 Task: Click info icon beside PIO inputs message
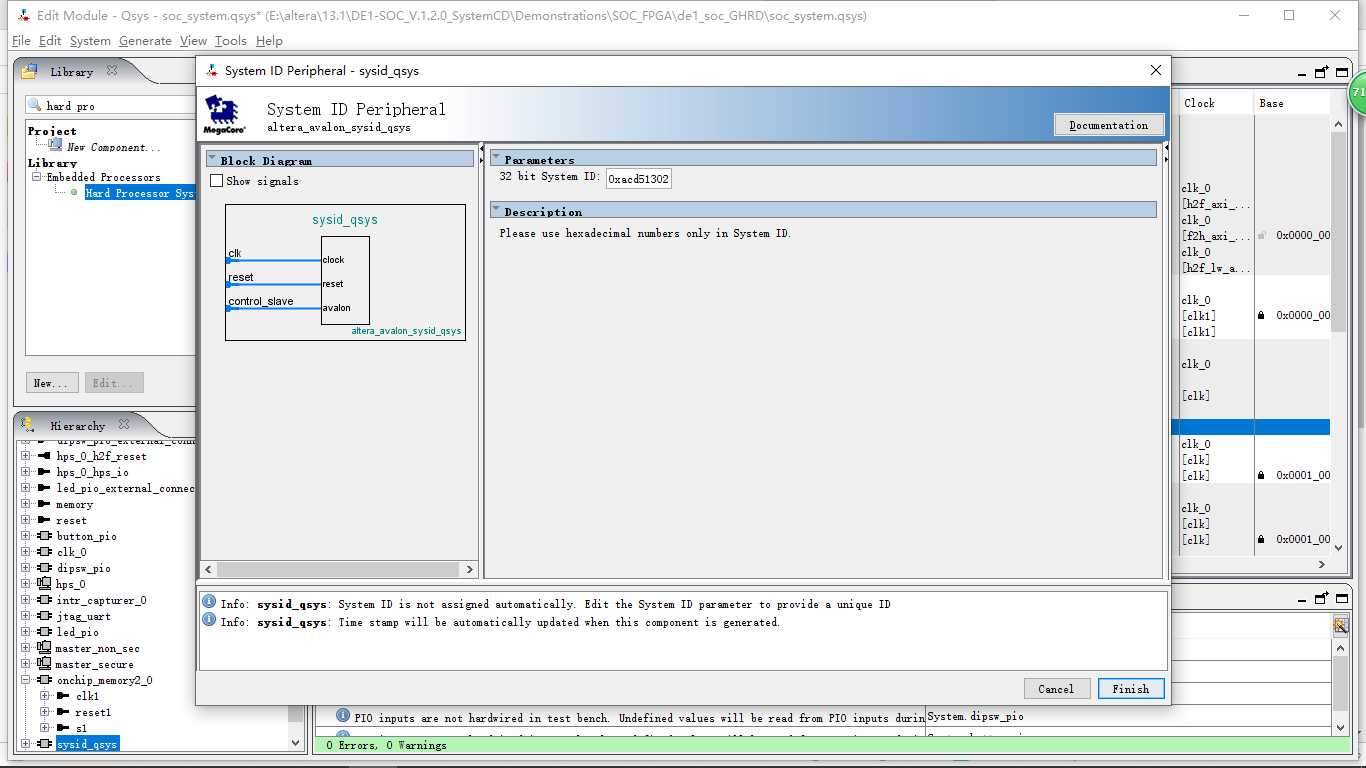[343, 716]
